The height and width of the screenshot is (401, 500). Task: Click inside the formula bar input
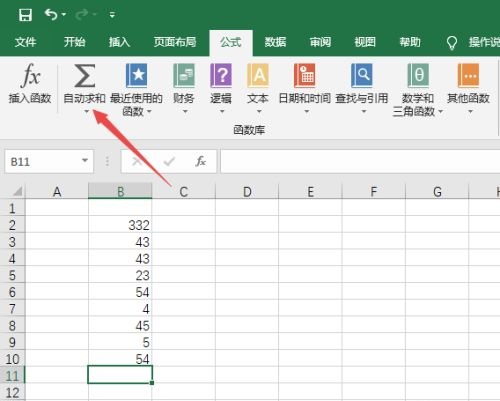click(360, 162)
